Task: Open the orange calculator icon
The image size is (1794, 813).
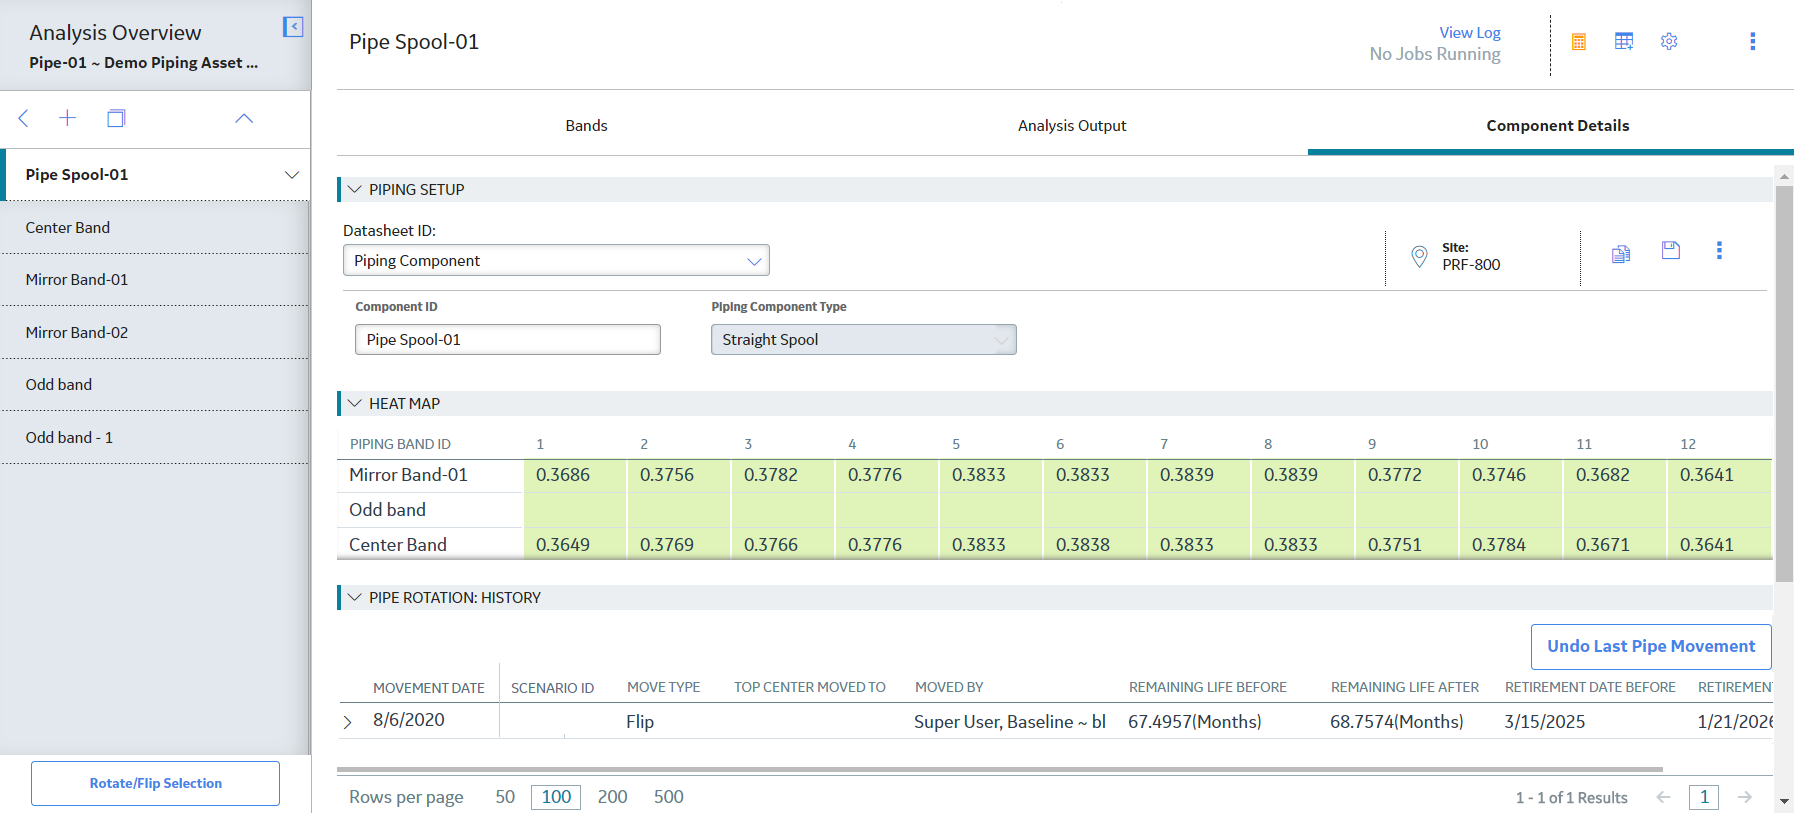Action: tap(1579, 41)
